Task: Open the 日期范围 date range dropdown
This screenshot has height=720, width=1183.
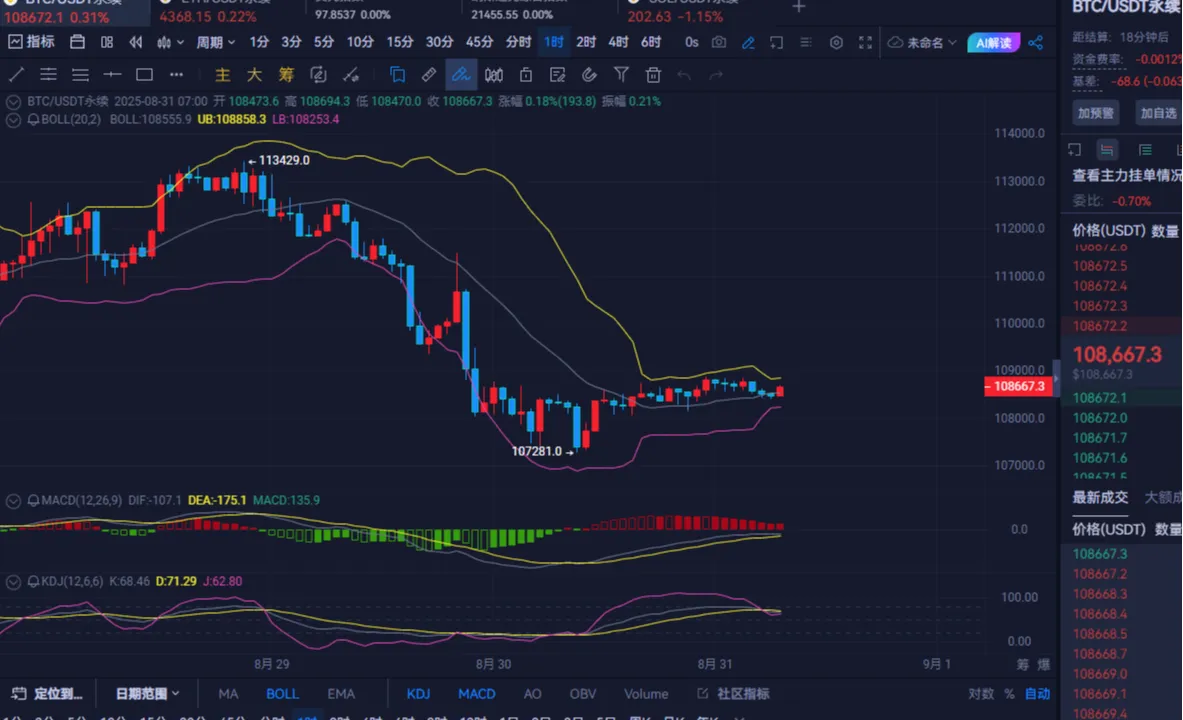Action: click(147, 694)
